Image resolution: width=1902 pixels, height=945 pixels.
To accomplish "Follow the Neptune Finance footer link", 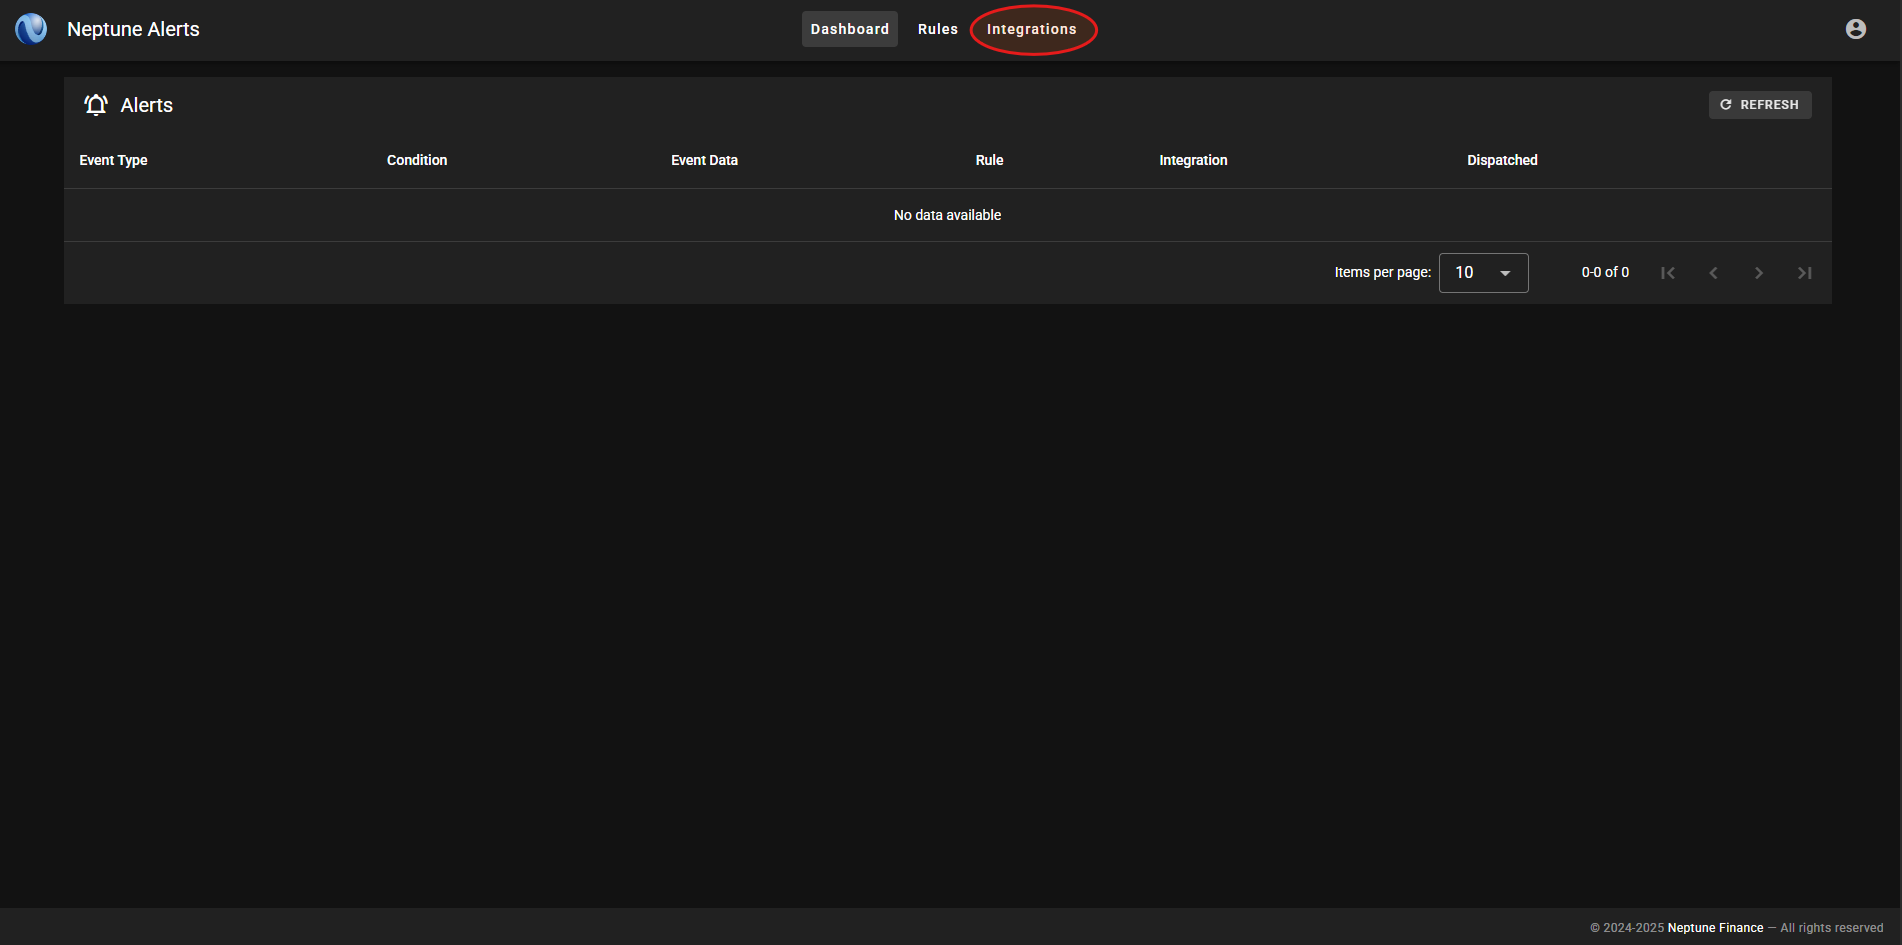I will coord(1715,928).
